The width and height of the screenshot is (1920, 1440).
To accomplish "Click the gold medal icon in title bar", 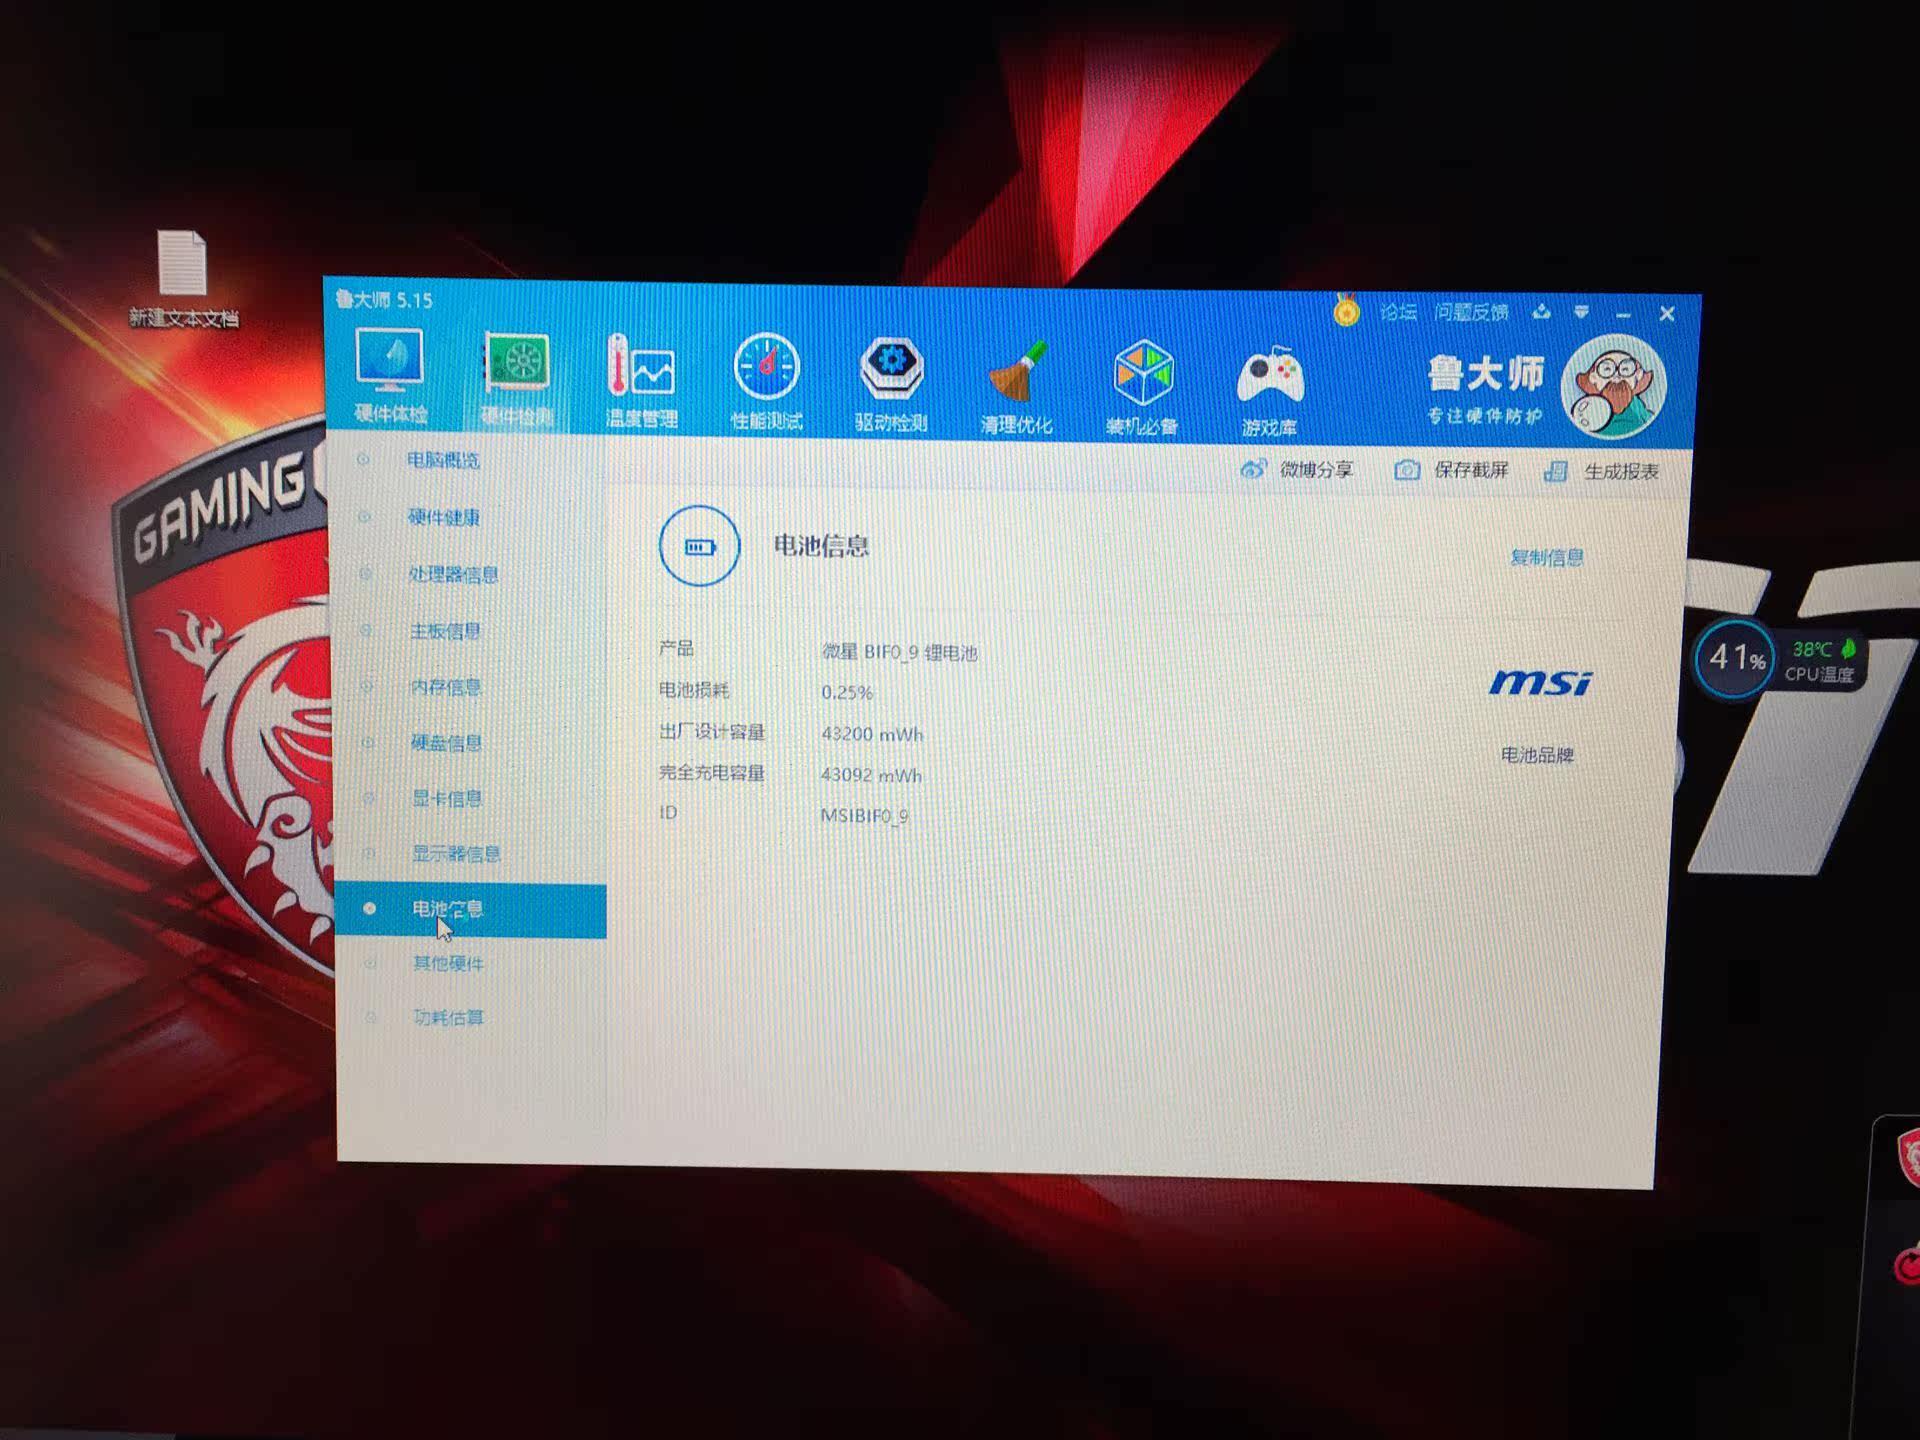I will click(x=1346, y=312).
